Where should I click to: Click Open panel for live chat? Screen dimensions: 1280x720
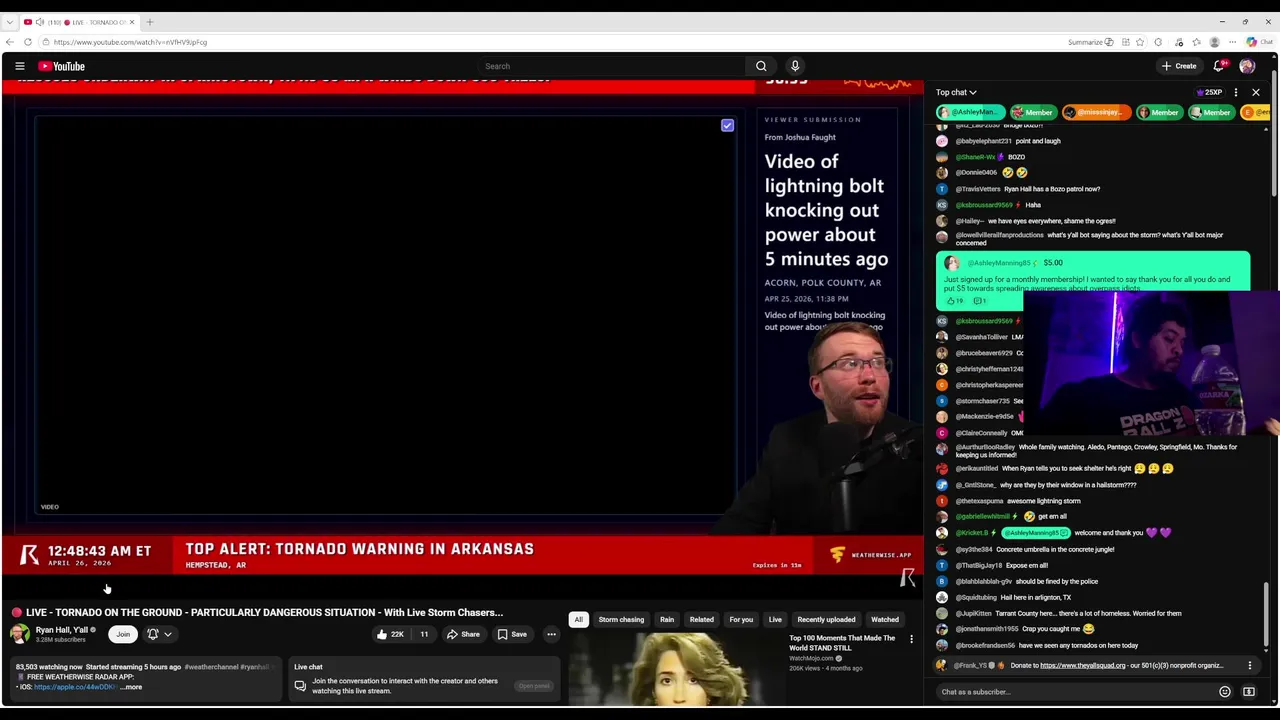534,686
